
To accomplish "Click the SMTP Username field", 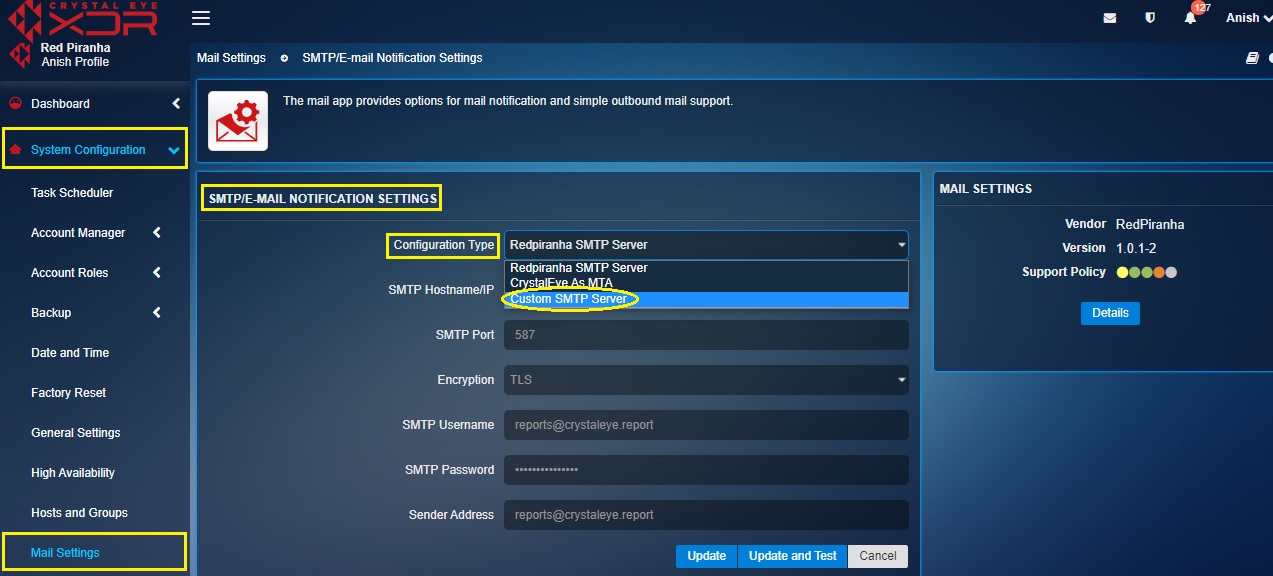I will [706, 425].
